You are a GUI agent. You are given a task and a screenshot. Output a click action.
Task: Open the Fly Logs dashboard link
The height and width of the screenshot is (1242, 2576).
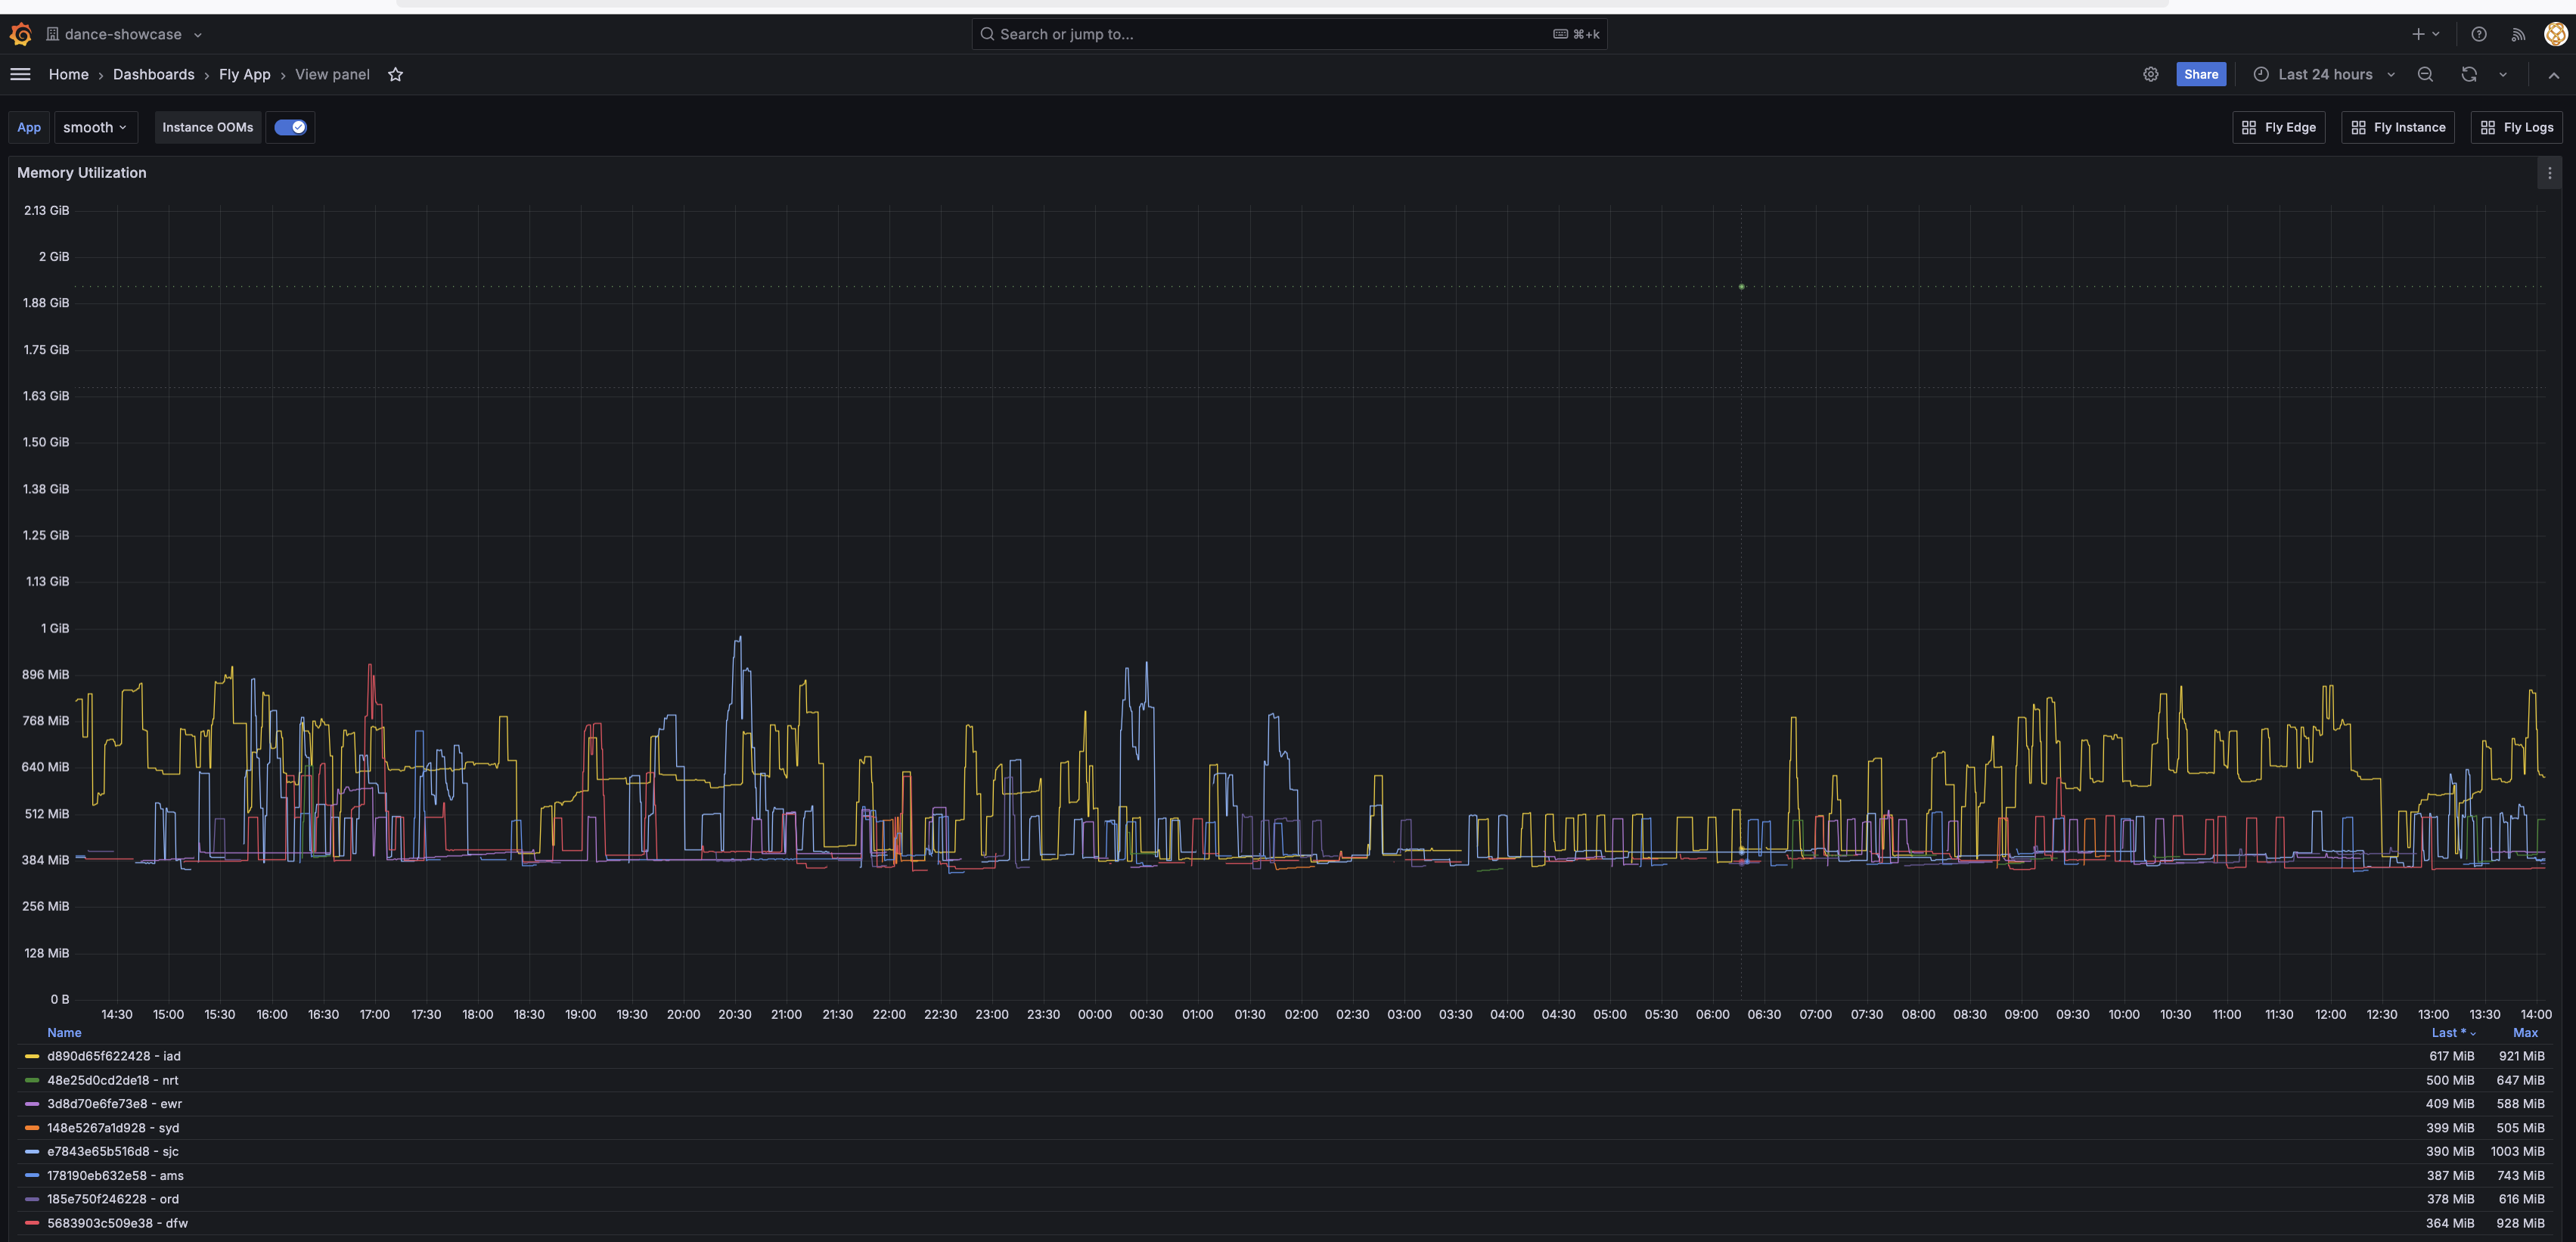(x=2517, y=127)
